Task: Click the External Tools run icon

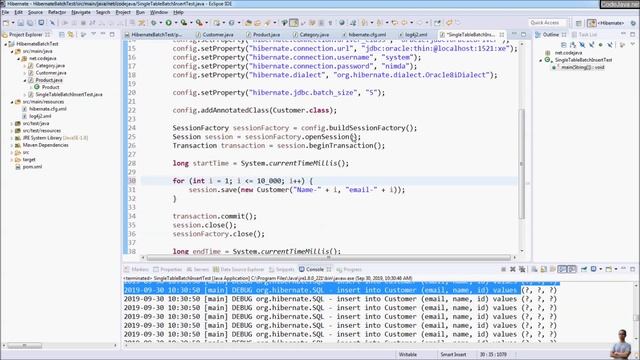Action: [x=199, y=23]
